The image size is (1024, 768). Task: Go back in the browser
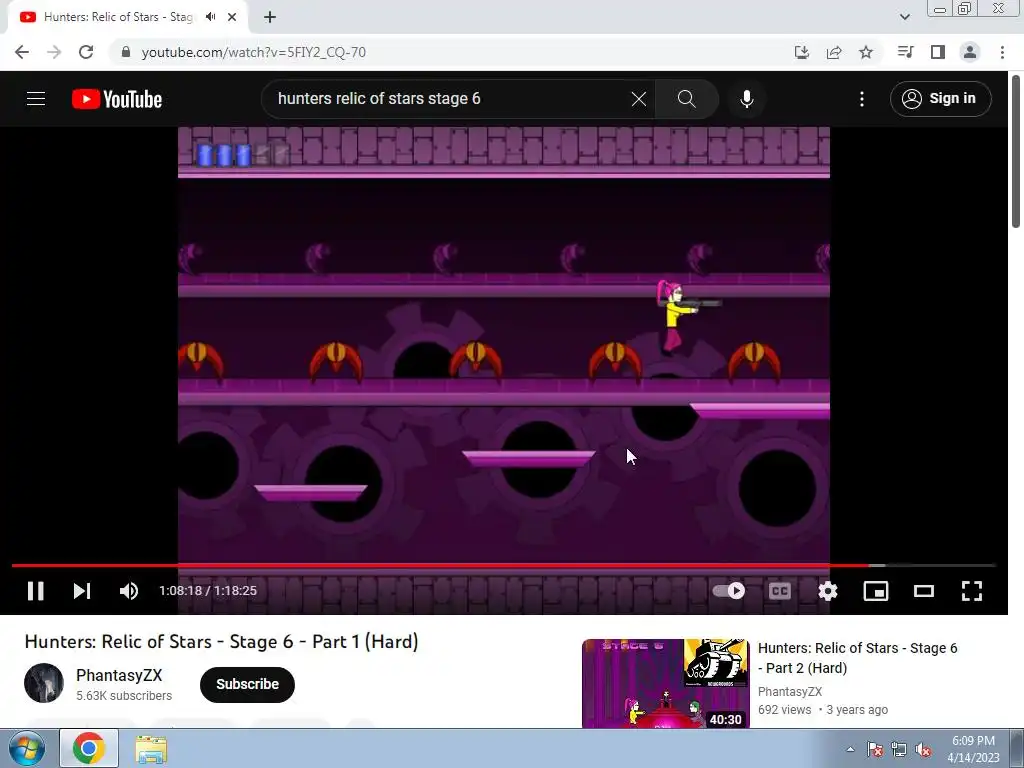22,52
